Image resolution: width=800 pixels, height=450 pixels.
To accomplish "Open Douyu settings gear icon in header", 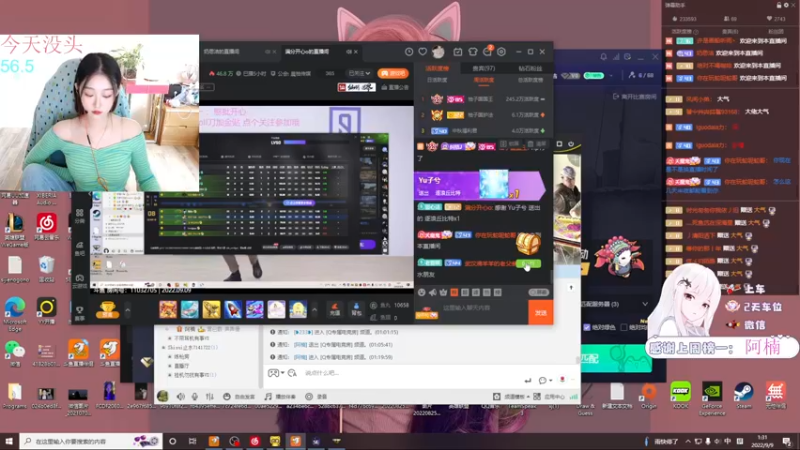I will [502, 52].
